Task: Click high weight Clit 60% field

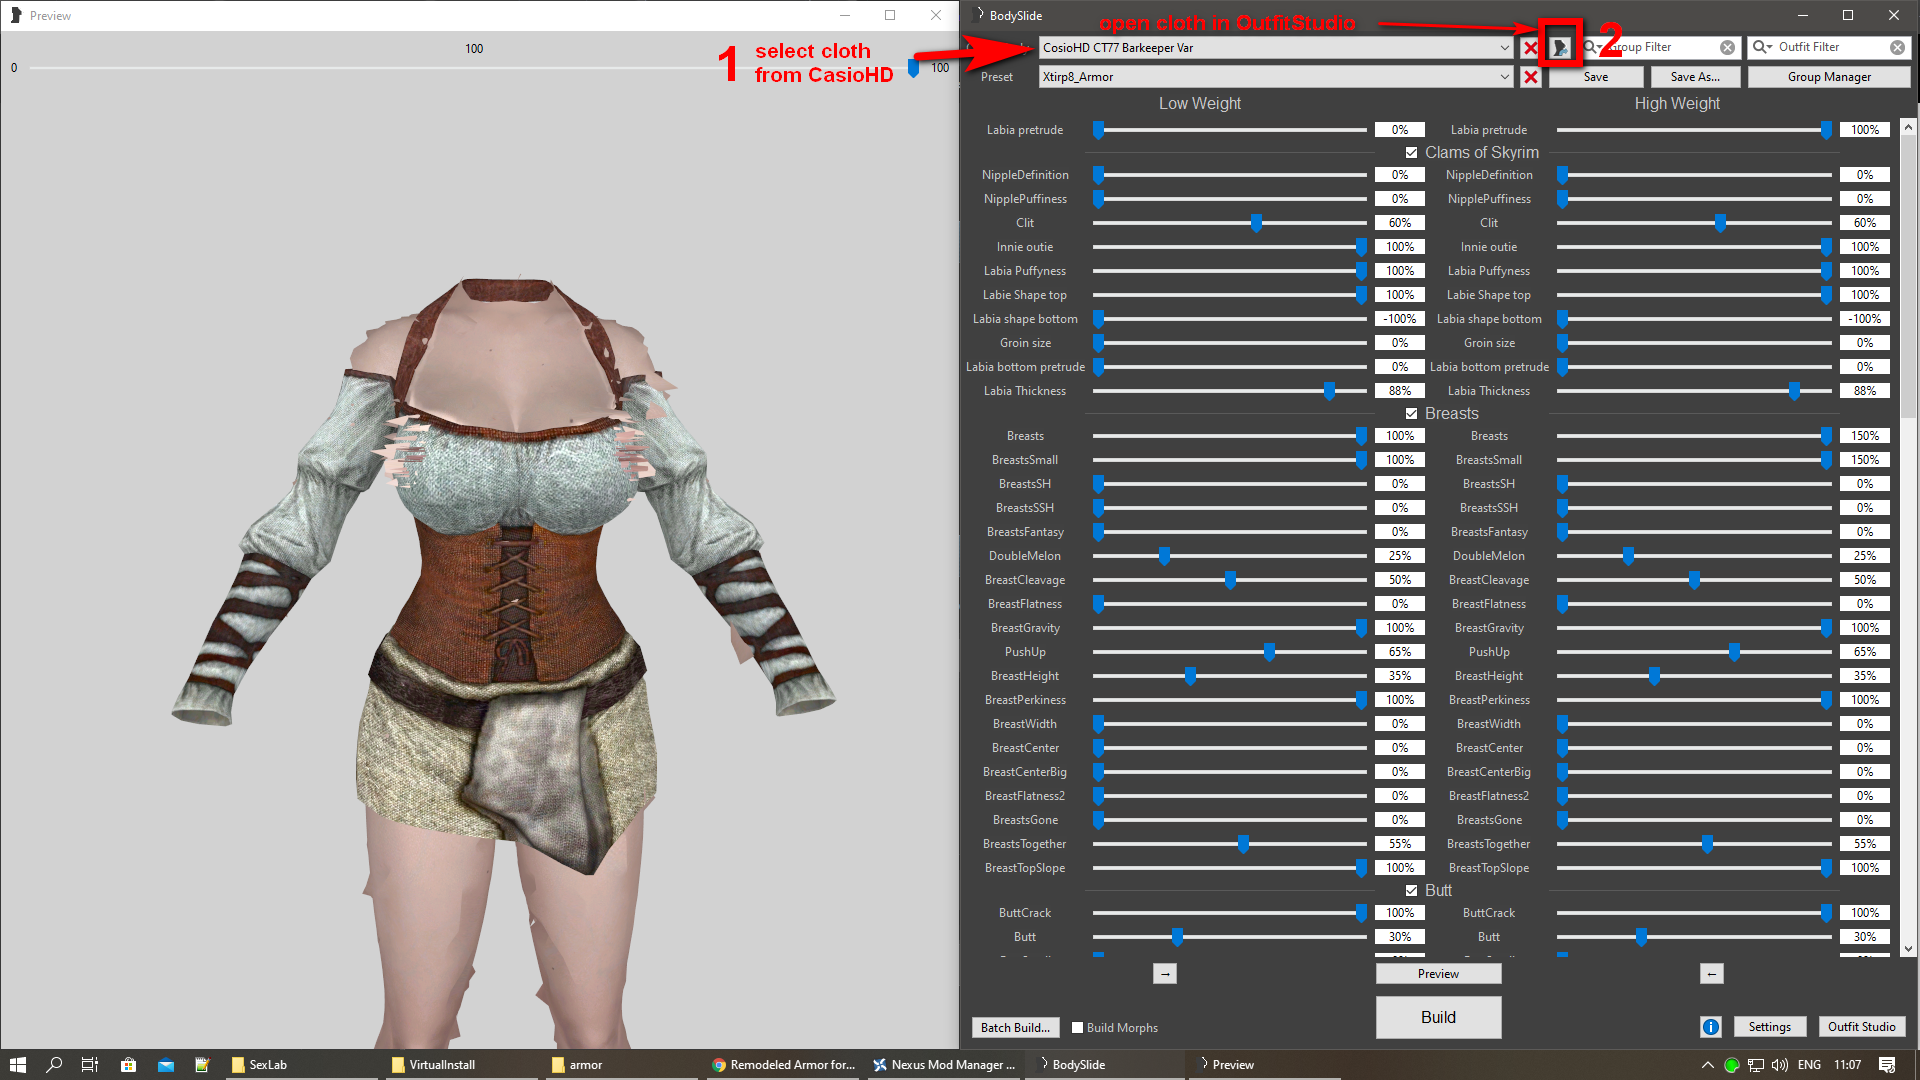Action: click(x=1864, y=223)
